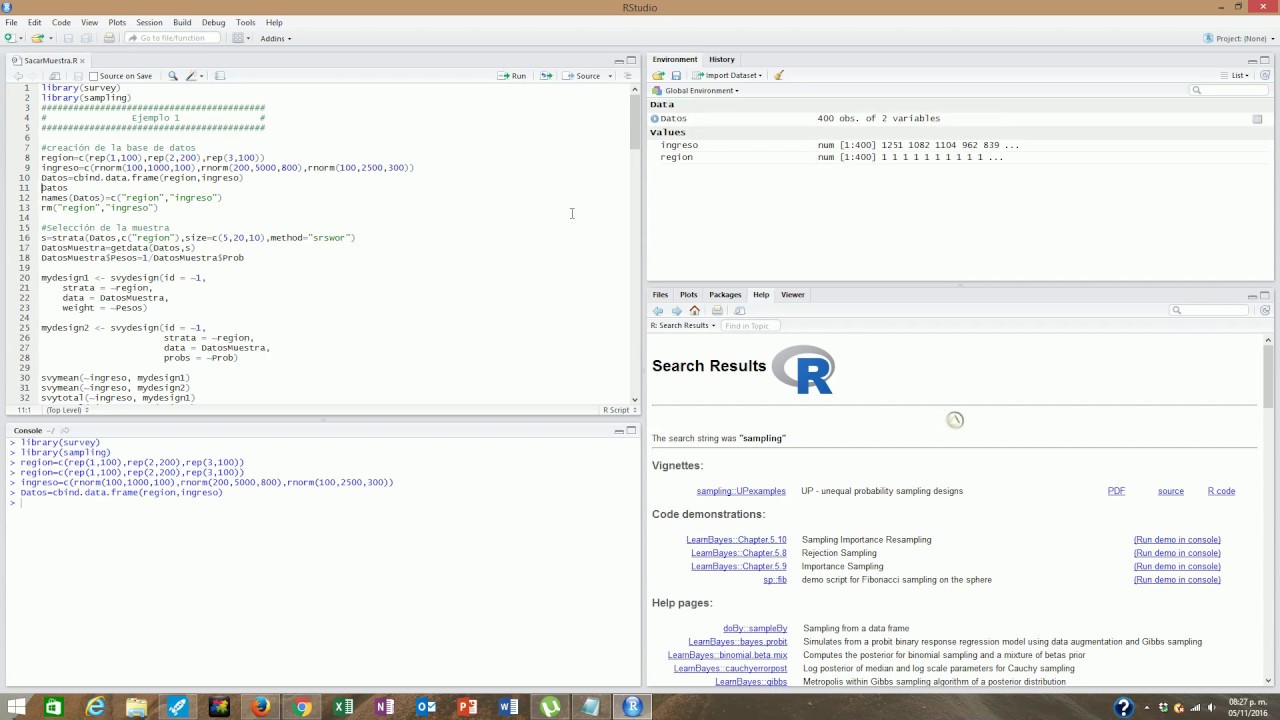1280x720 pixels.
Task: Open the Datos data viewer grid icon
Action: 1257,119
